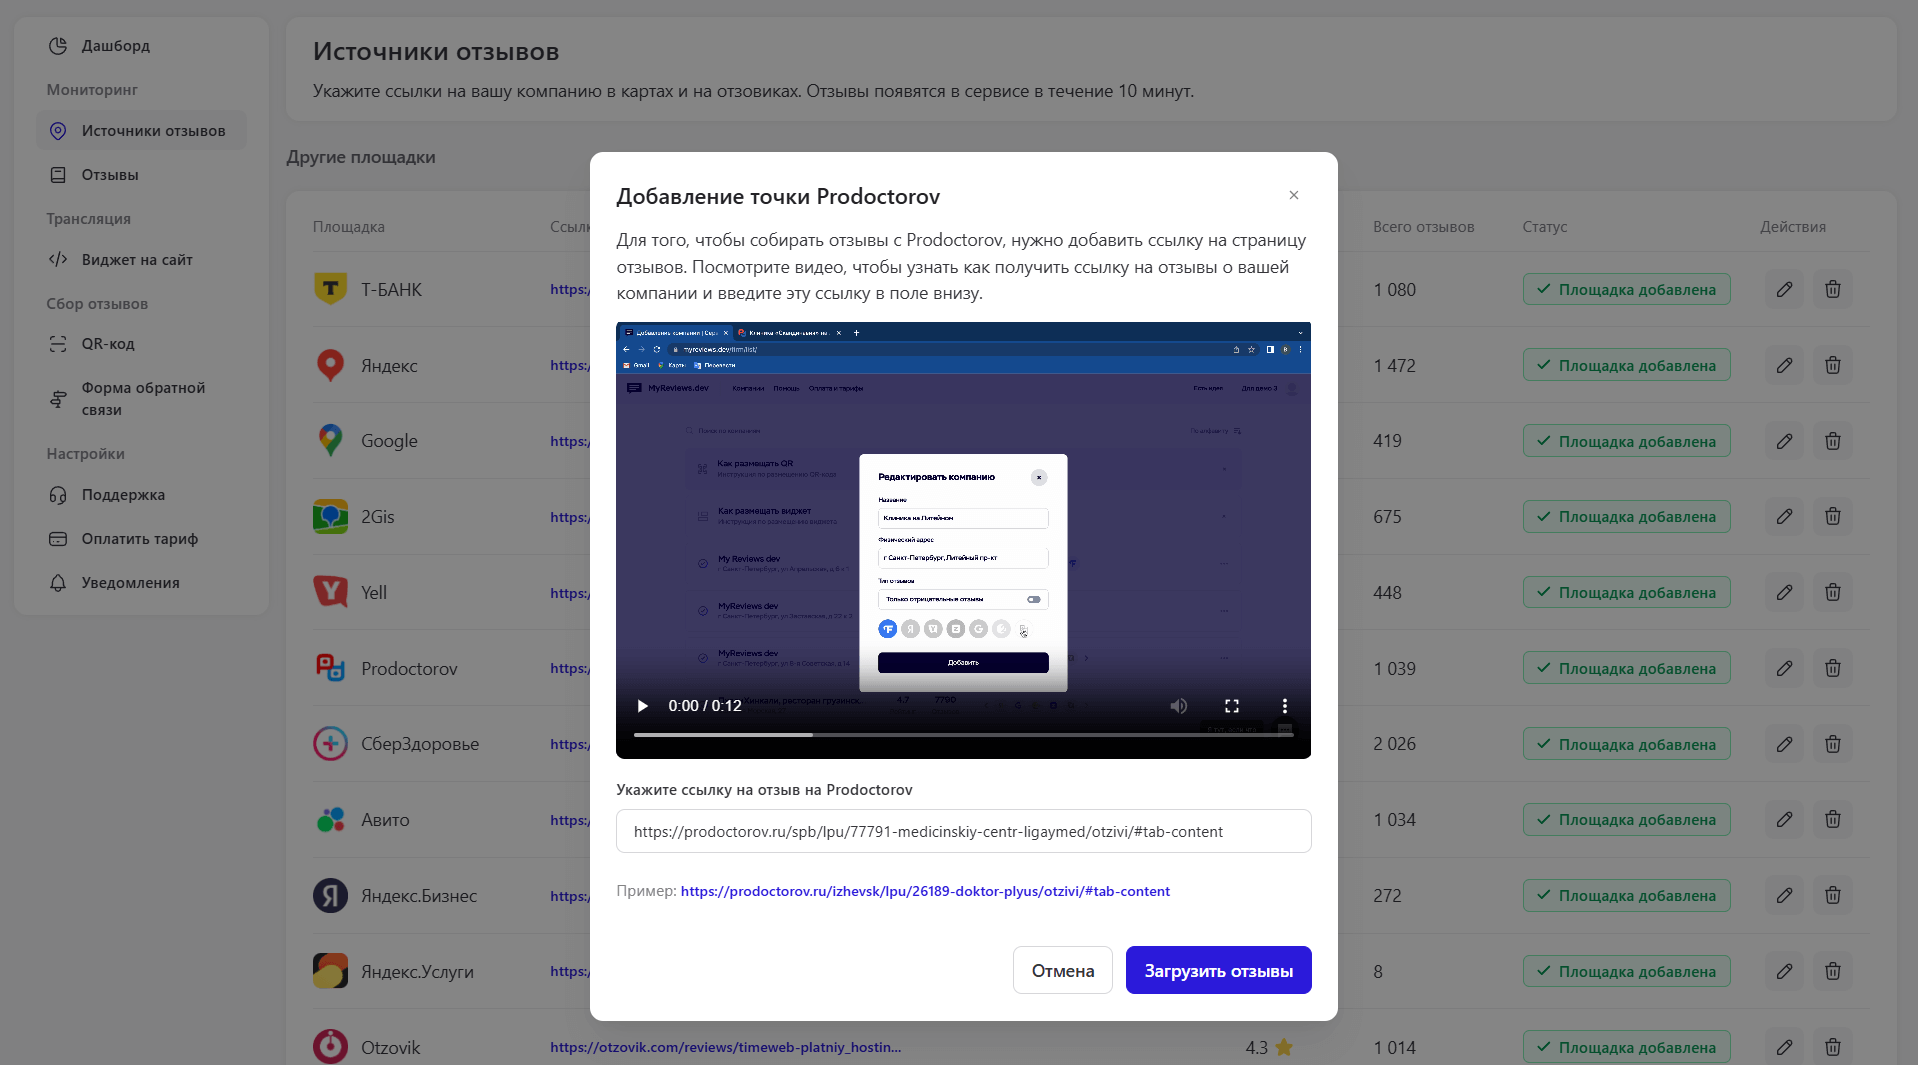This screenshot has height=1065, width=1918.
Task: Open video more options menu
Action: point(1285,706)
